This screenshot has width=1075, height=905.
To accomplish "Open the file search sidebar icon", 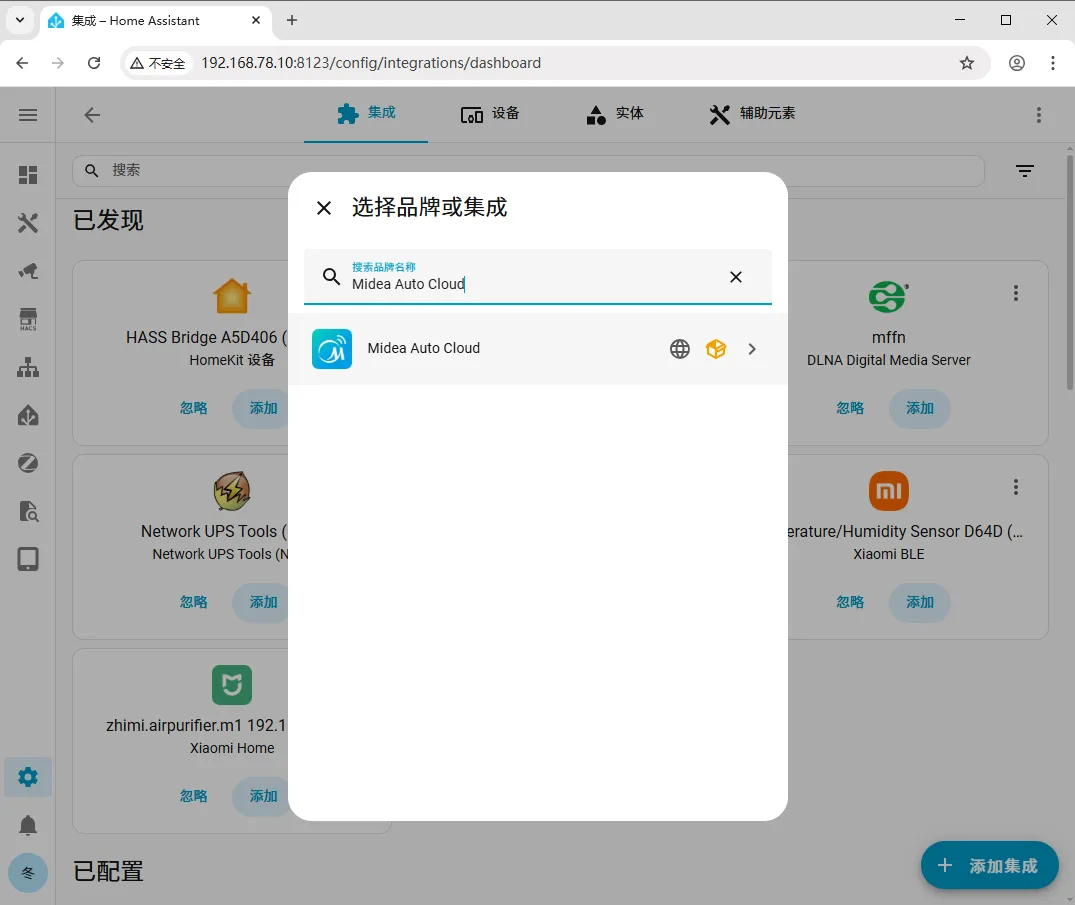I will click(28, 511).
